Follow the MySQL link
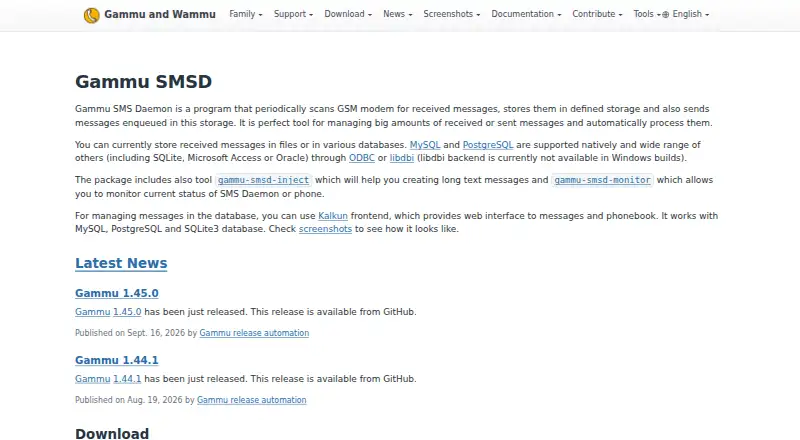Screen dimensions: 800x440 click(x=424, y=145)
